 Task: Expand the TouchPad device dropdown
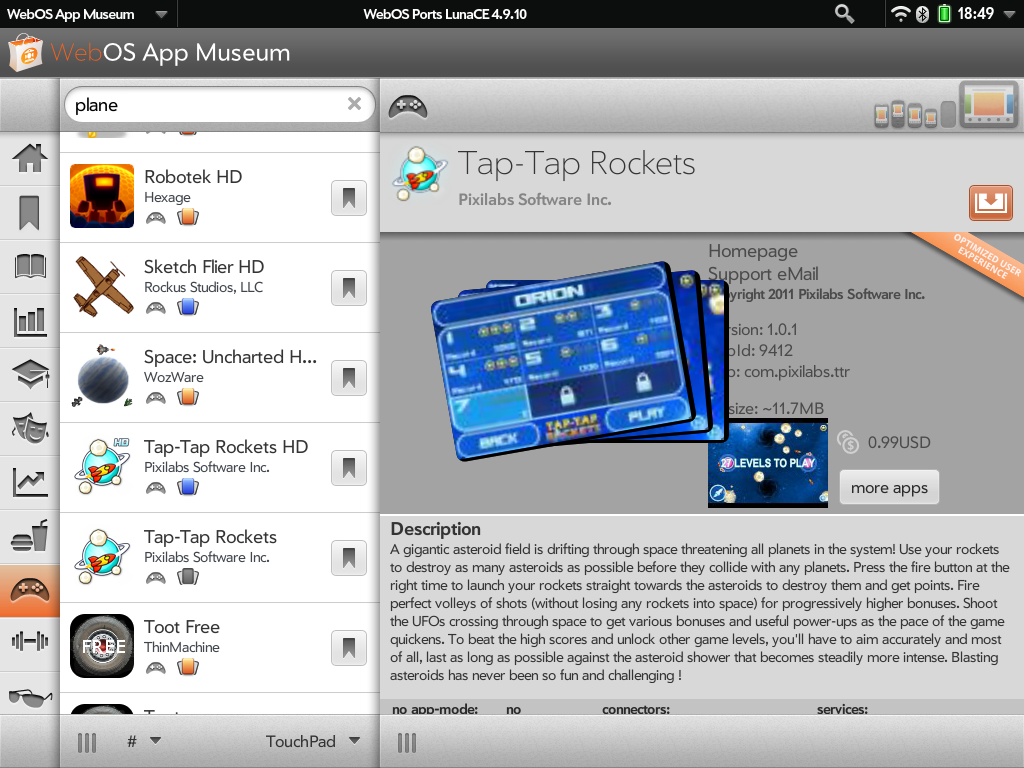point(313,741)
